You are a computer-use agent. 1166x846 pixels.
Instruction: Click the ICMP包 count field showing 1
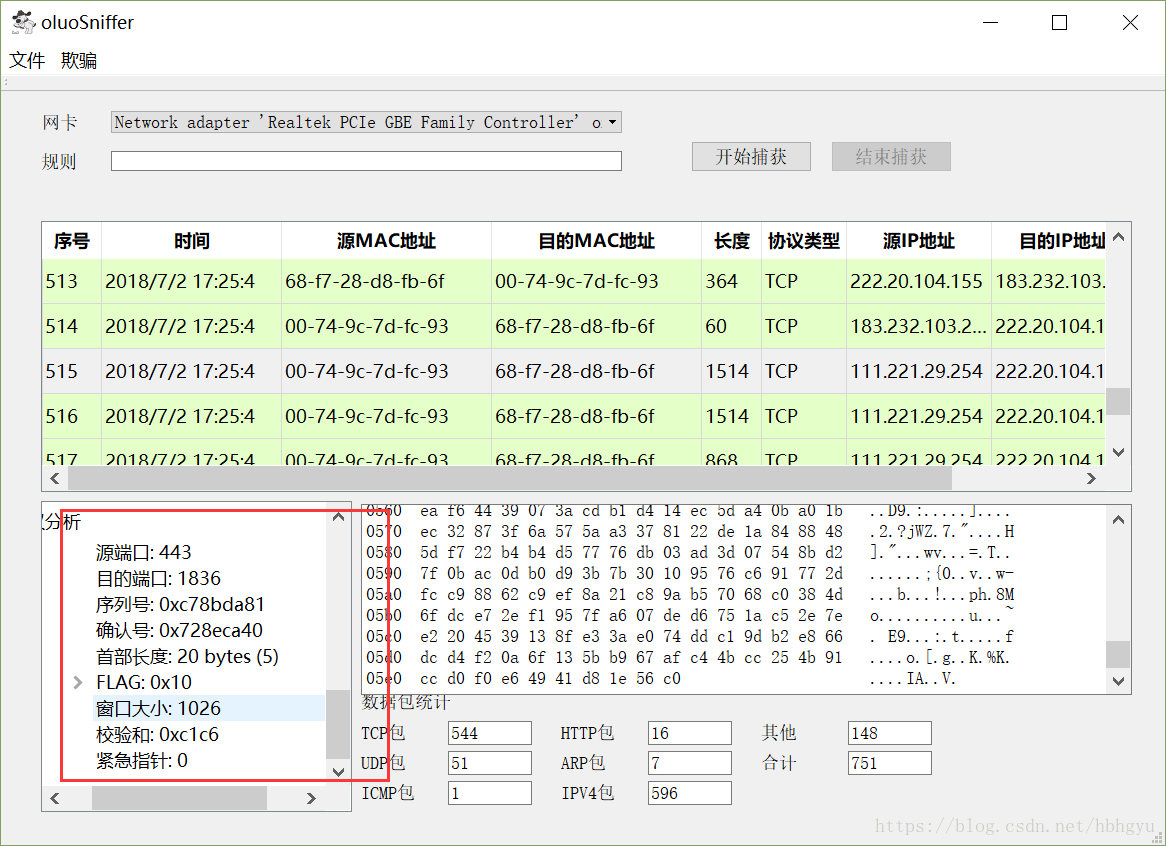(x=489, y=793)
